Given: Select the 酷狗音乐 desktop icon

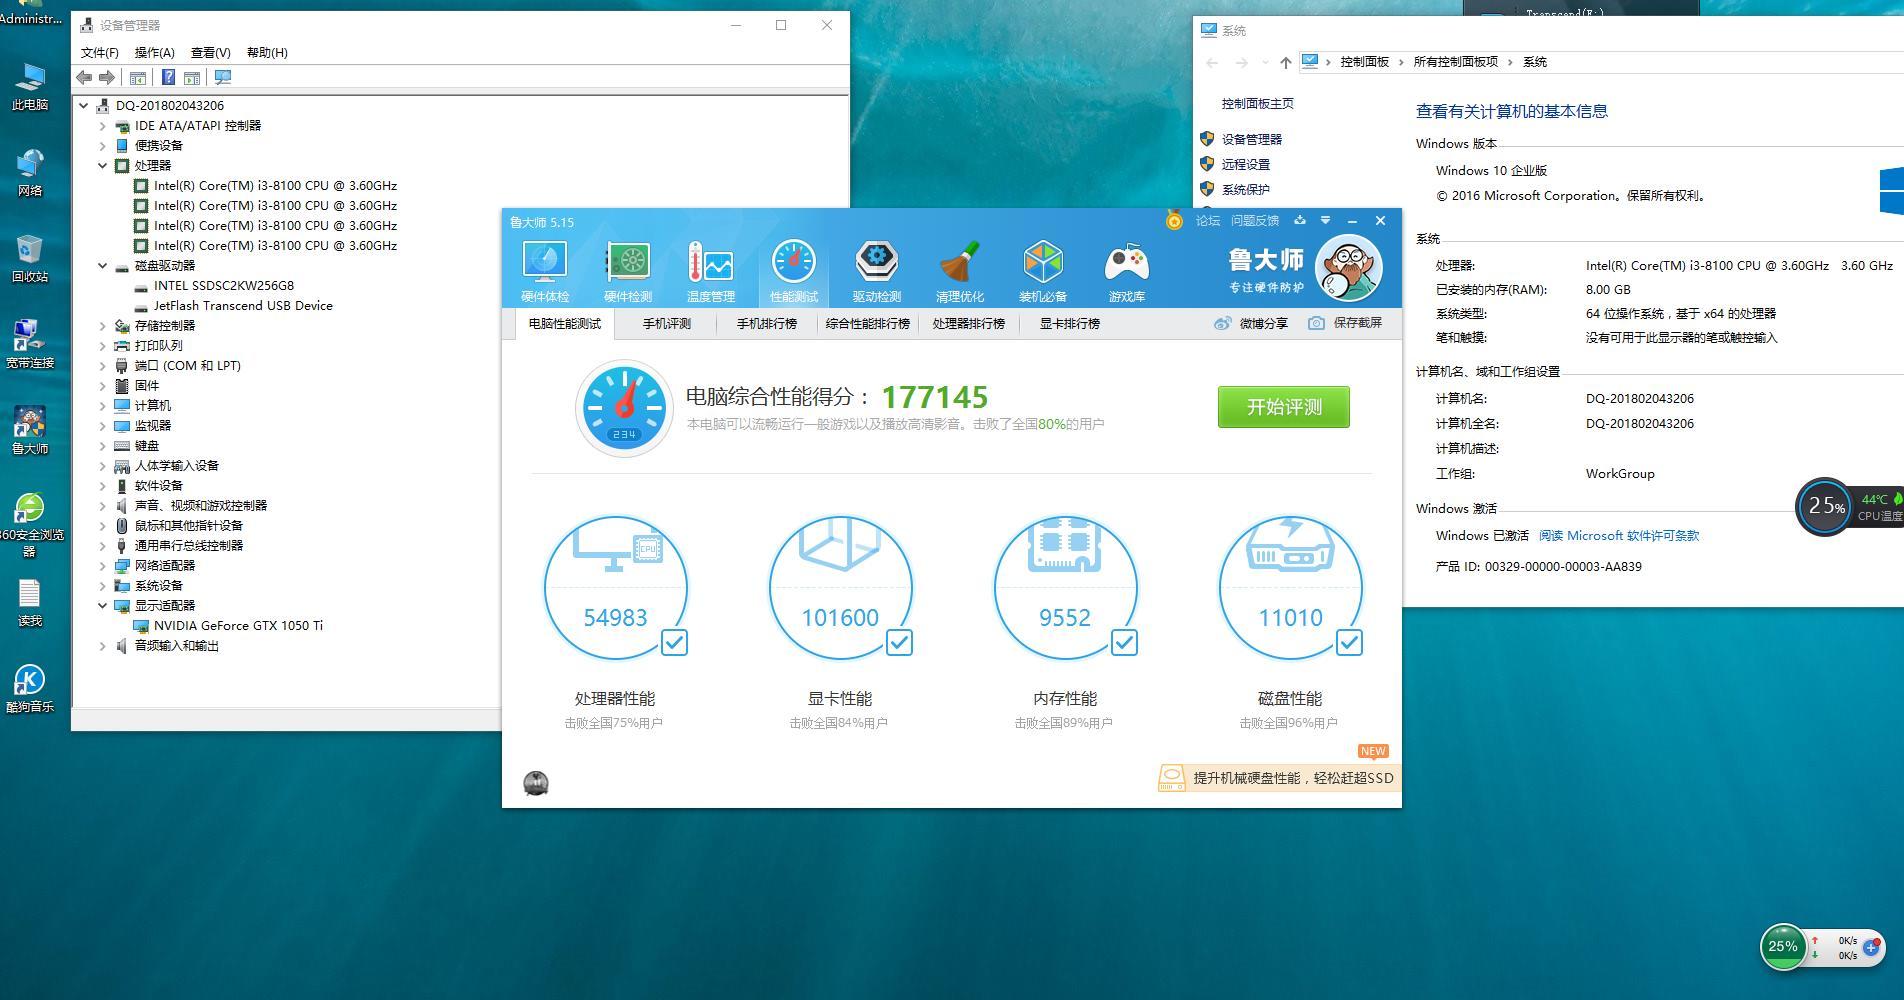Looking at the screenshot, I should (30, 688).
